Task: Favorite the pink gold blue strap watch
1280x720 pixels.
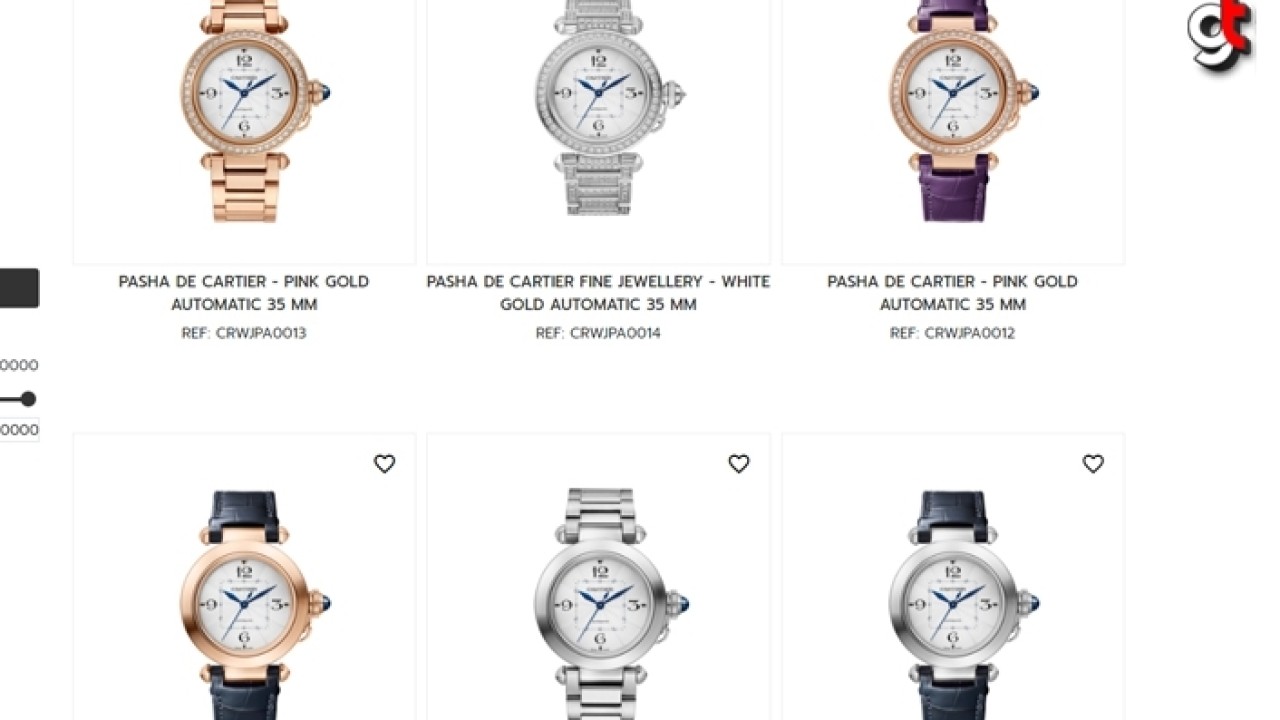Action: (x=385, y=464)
